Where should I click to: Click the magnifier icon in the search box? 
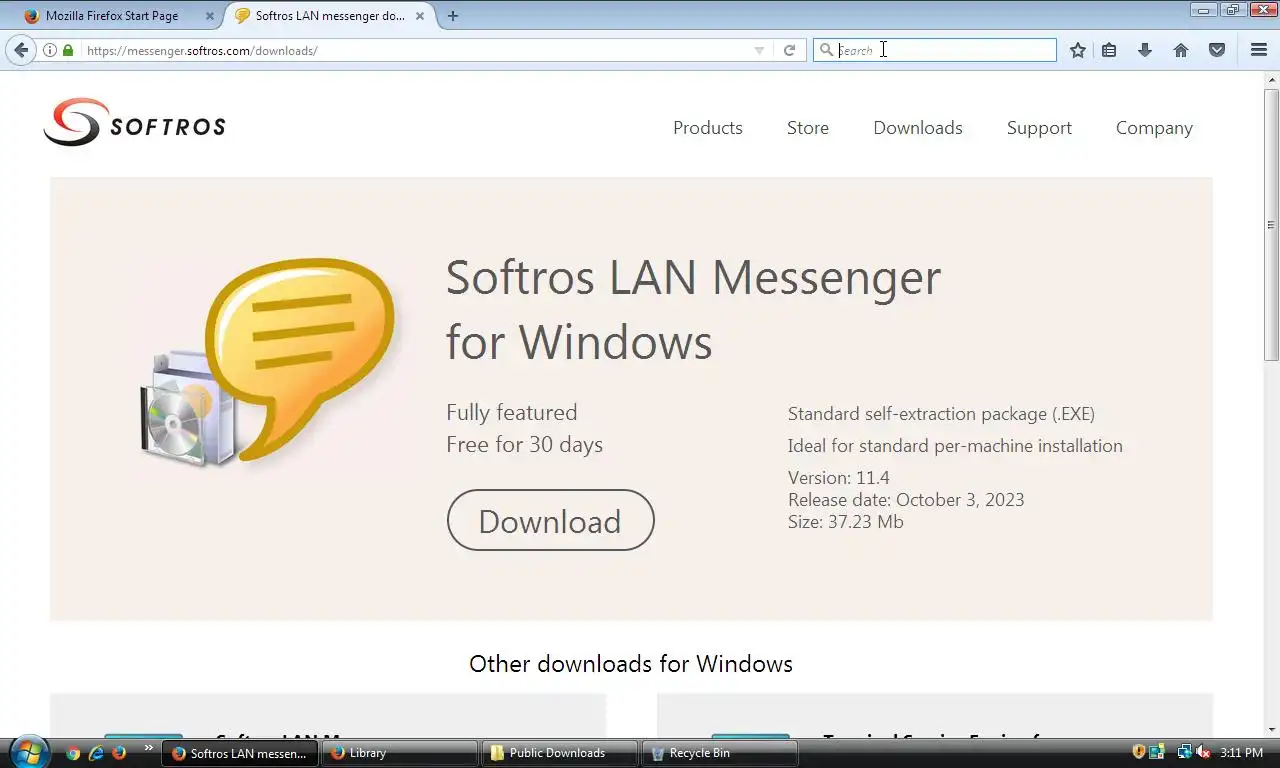tap(826, 50)
